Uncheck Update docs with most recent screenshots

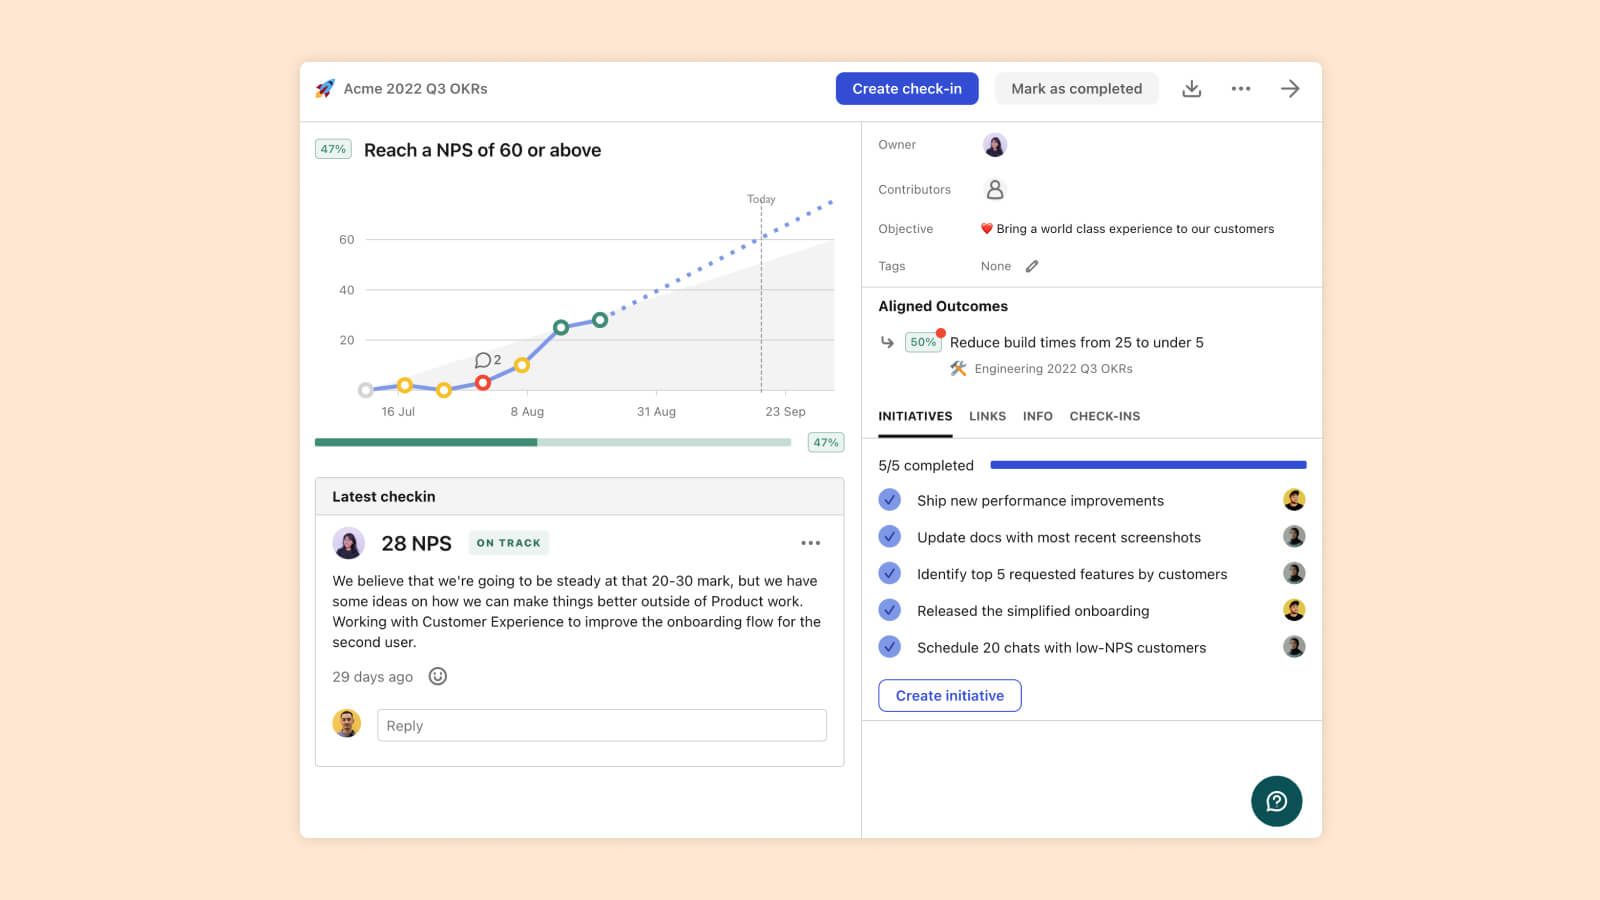889,537
